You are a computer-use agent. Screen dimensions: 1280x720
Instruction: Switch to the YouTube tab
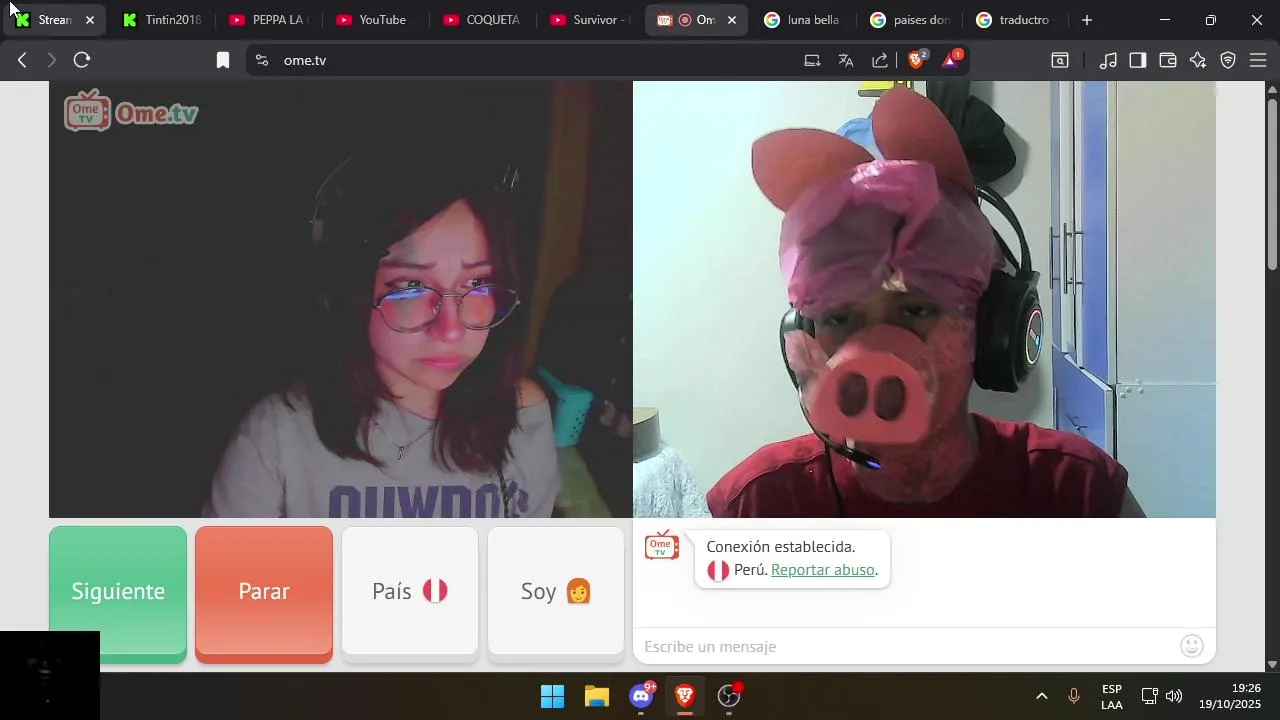375,20
